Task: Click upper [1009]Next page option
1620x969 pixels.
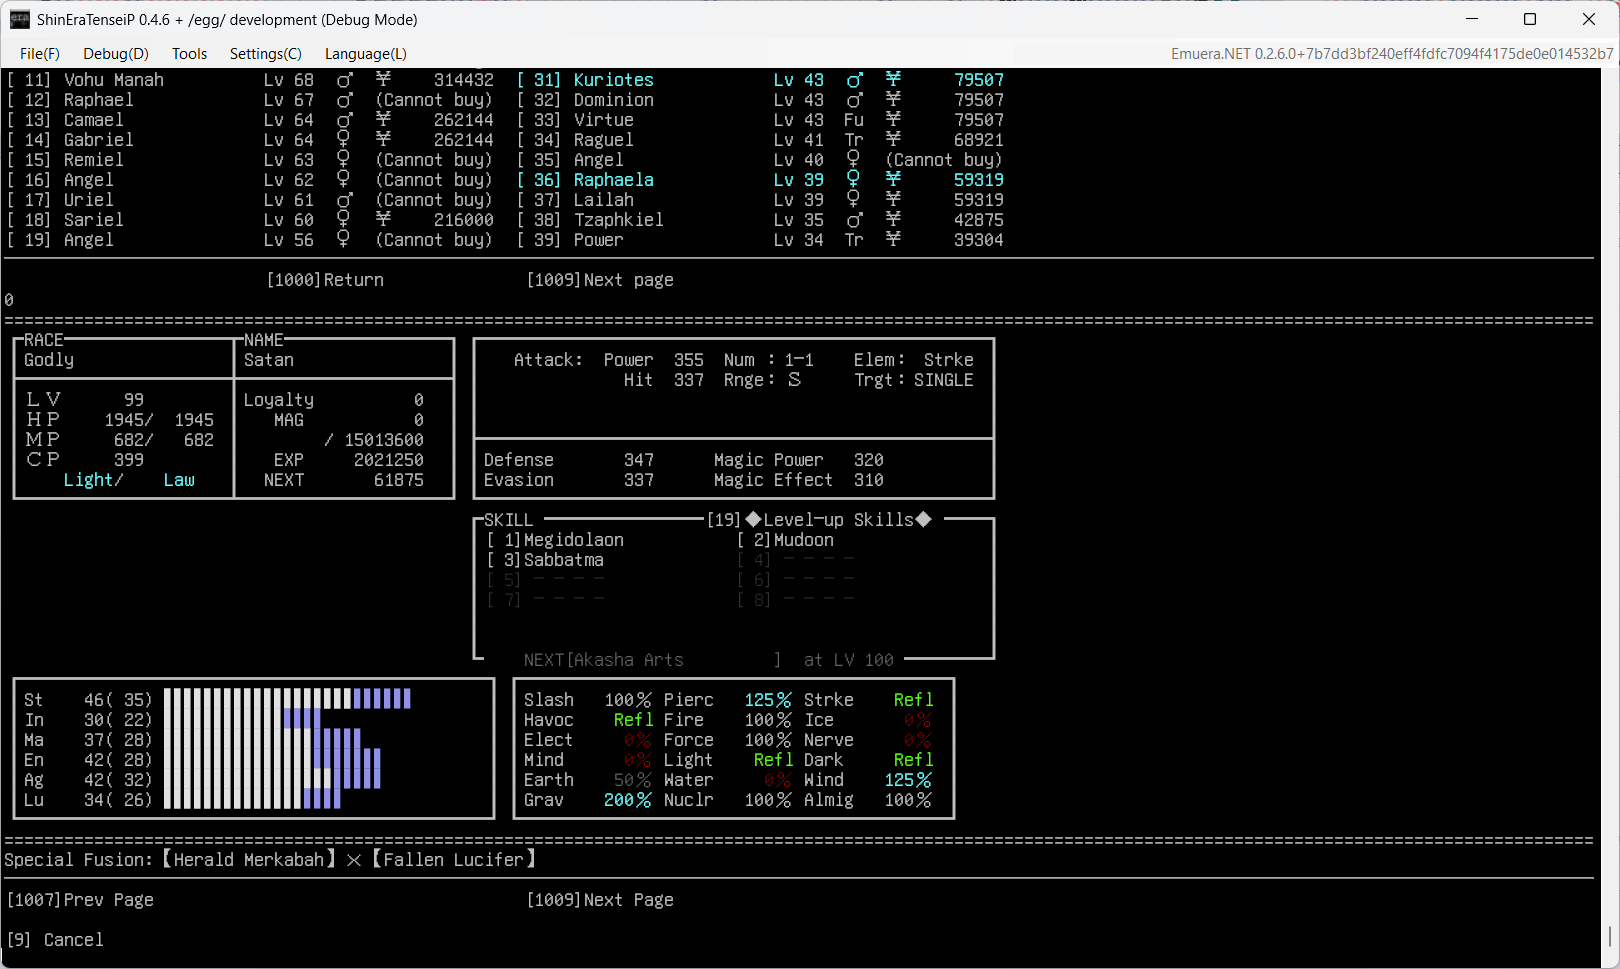Action: 600,280
